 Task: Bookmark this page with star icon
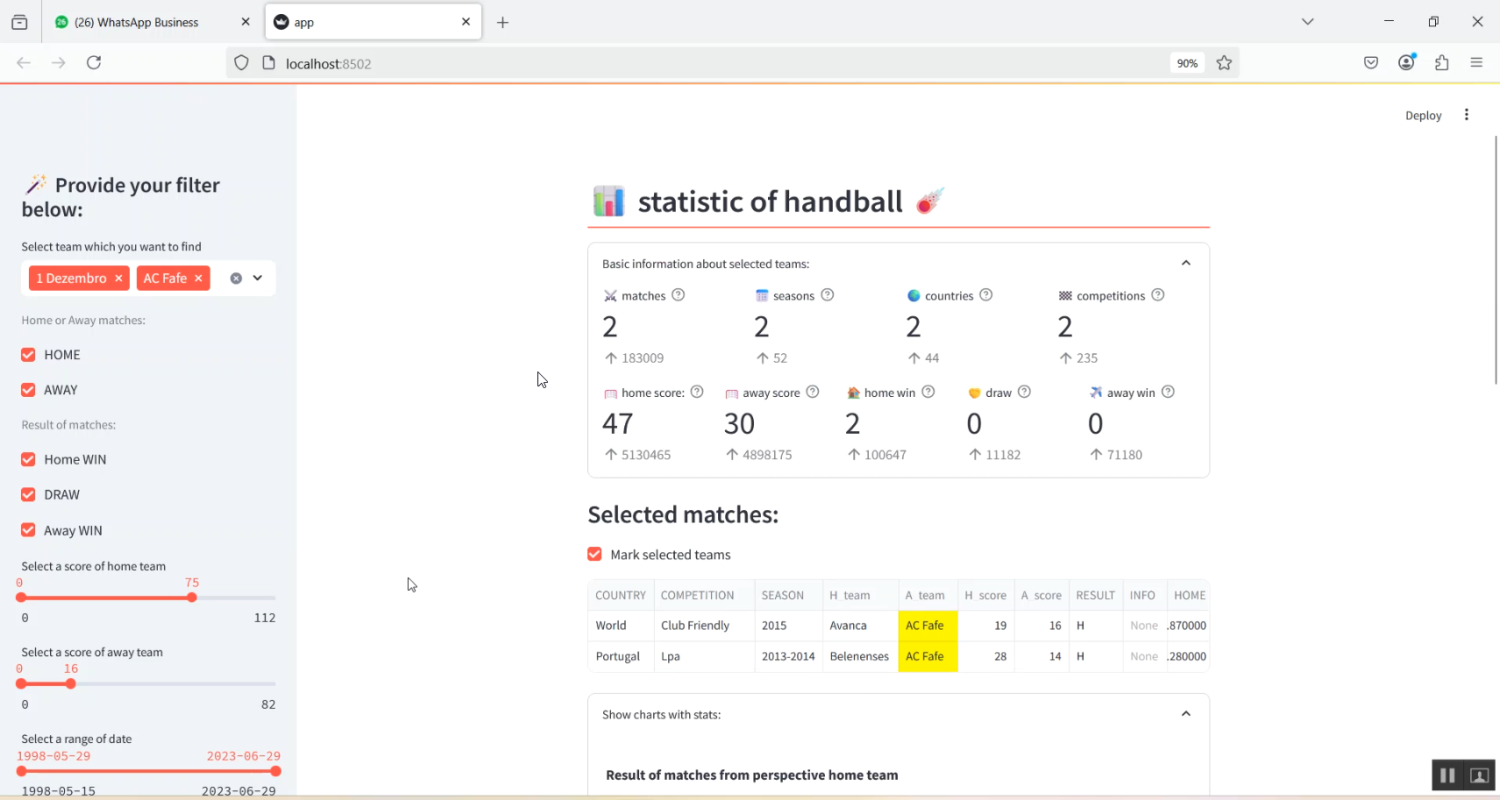(1224, 63)
